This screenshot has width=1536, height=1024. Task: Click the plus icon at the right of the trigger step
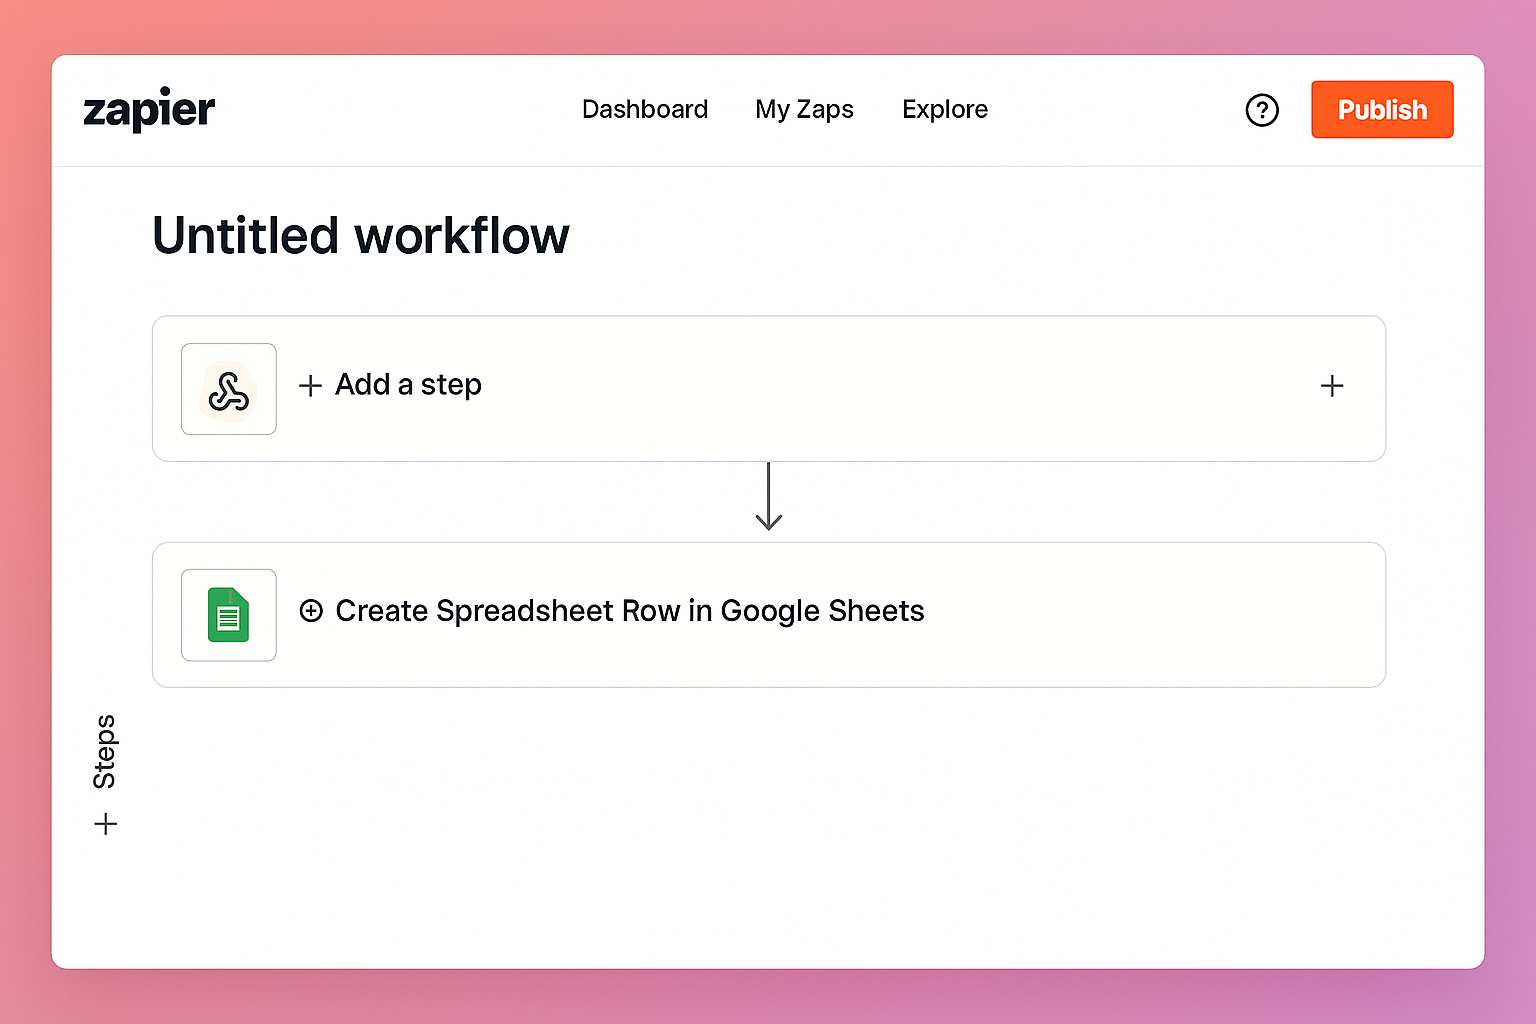click(1332, 386)
